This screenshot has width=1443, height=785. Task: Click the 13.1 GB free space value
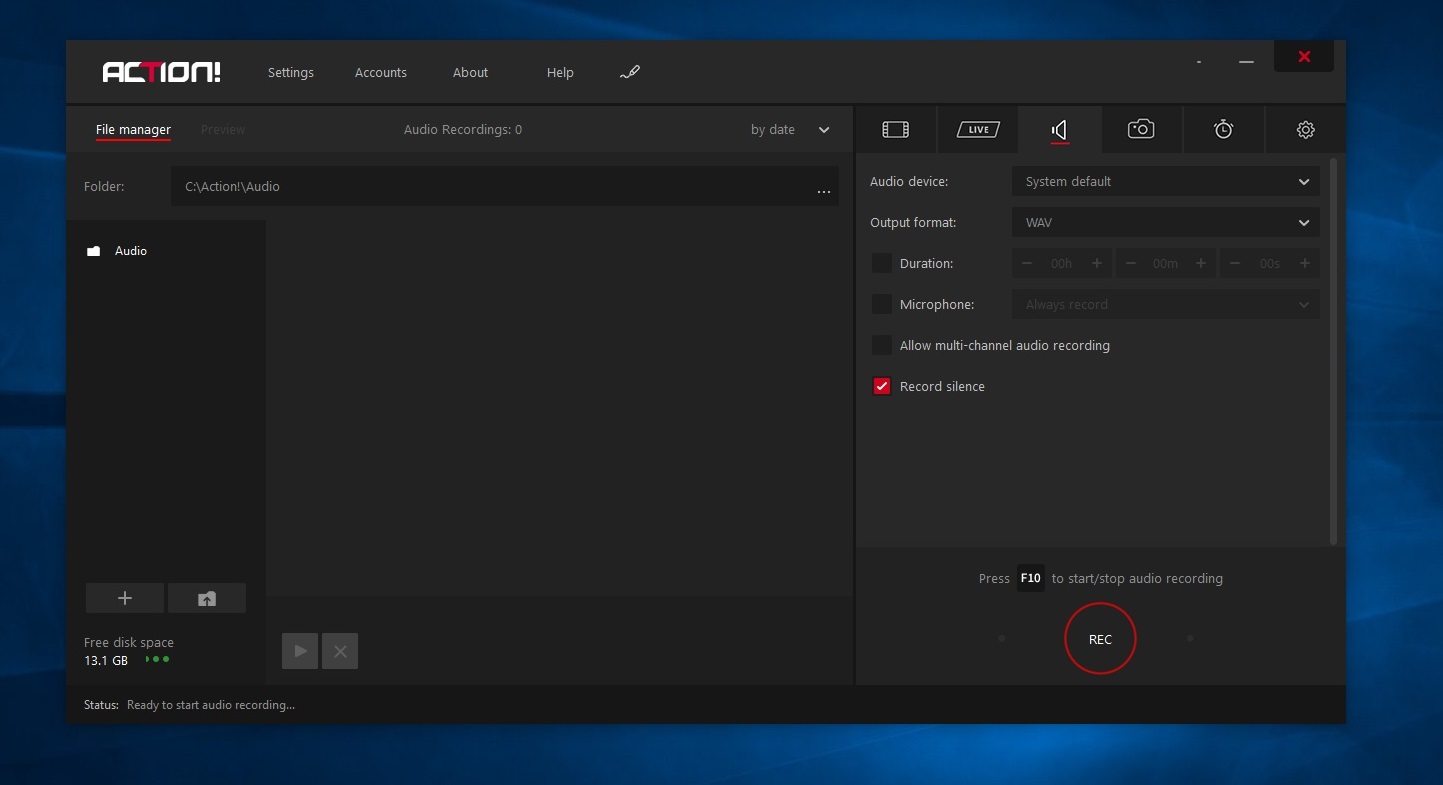coord(106,661)
